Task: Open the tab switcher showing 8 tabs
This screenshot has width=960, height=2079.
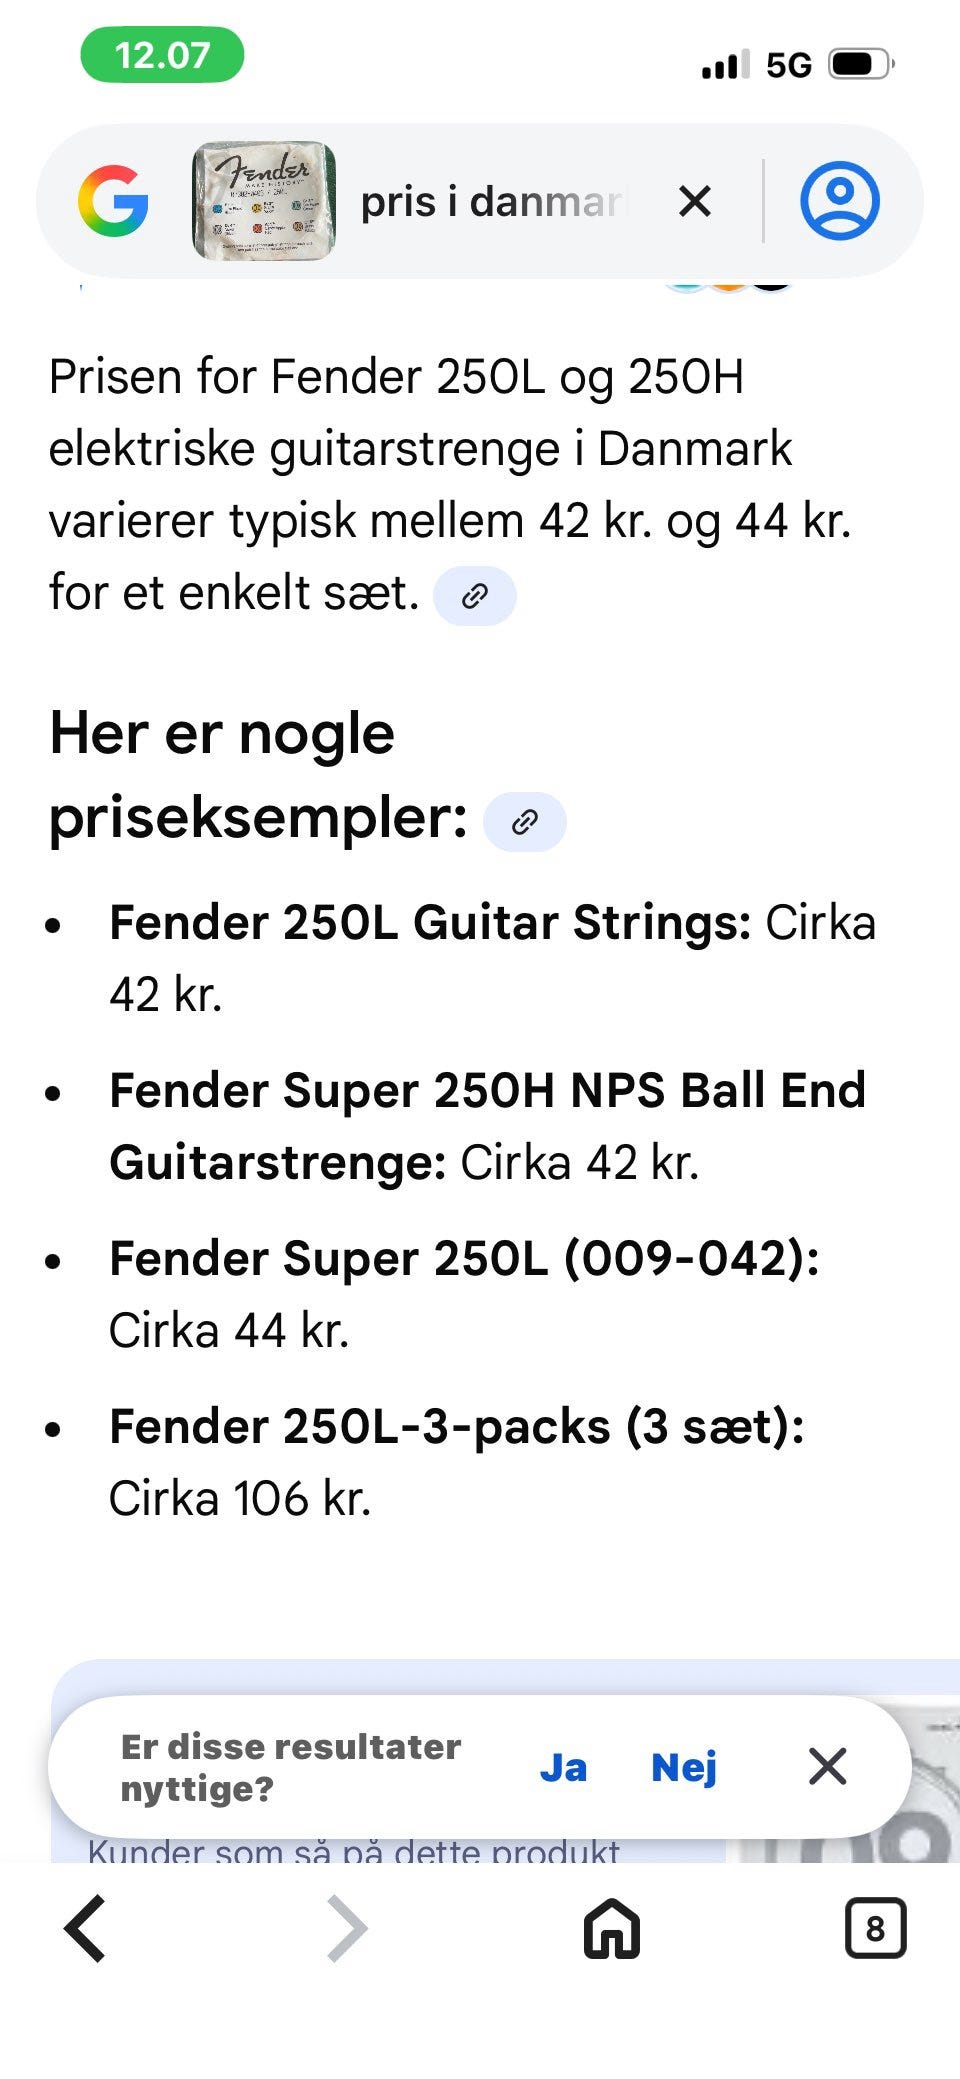Action: click(875, 1928)
